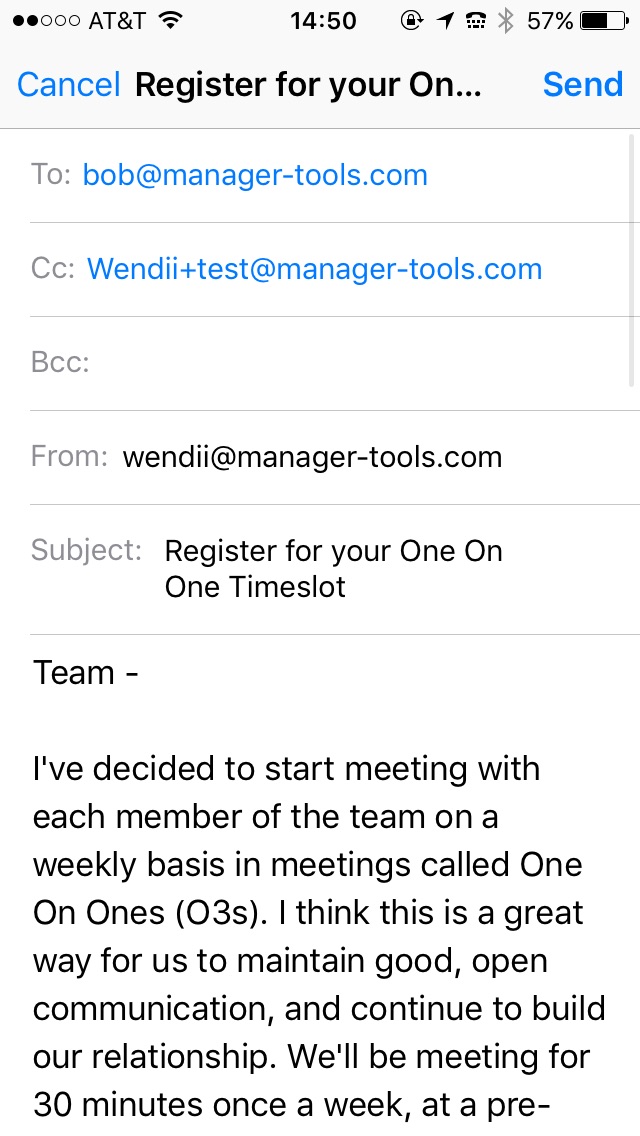
Task: Place cursor after 'Team -' greeting
Action: coord(142,673)
